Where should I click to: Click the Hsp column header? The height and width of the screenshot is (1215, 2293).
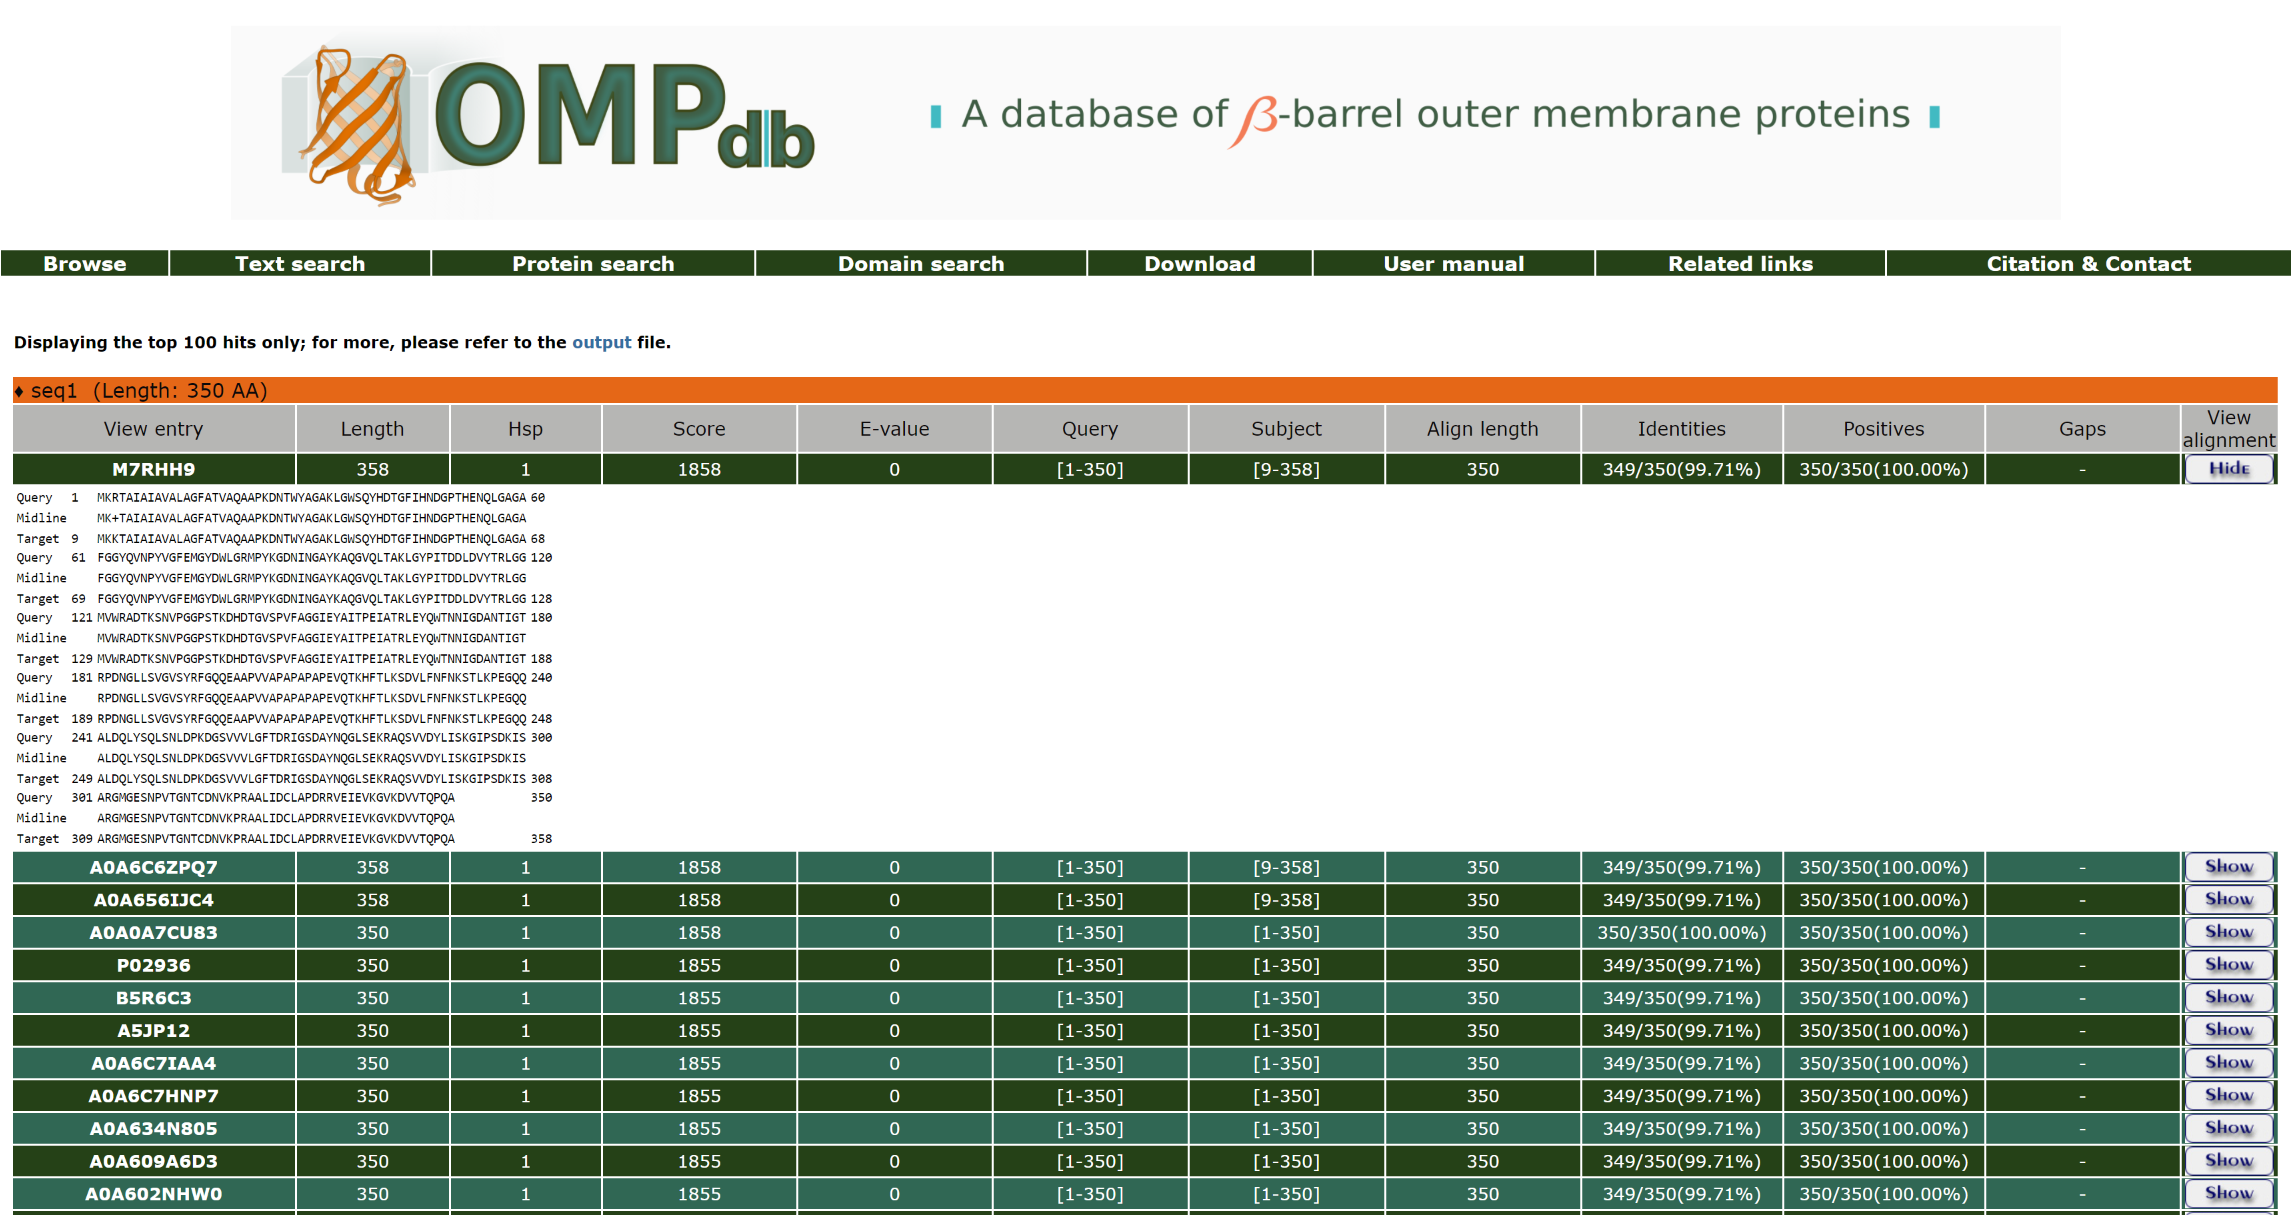click(525, 429)
